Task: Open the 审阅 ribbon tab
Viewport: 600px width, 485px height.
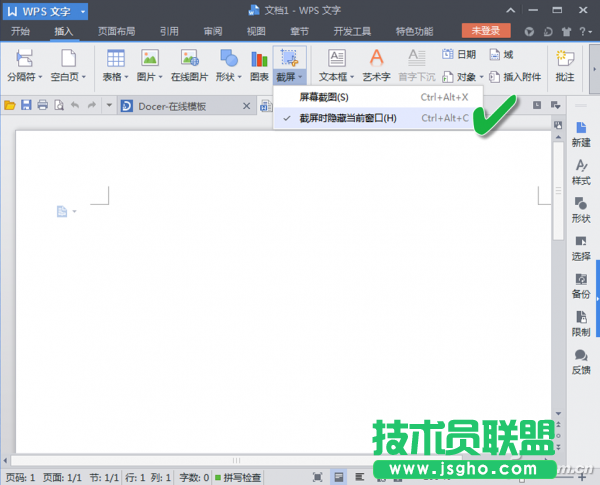Action: (x=213, y=31)
